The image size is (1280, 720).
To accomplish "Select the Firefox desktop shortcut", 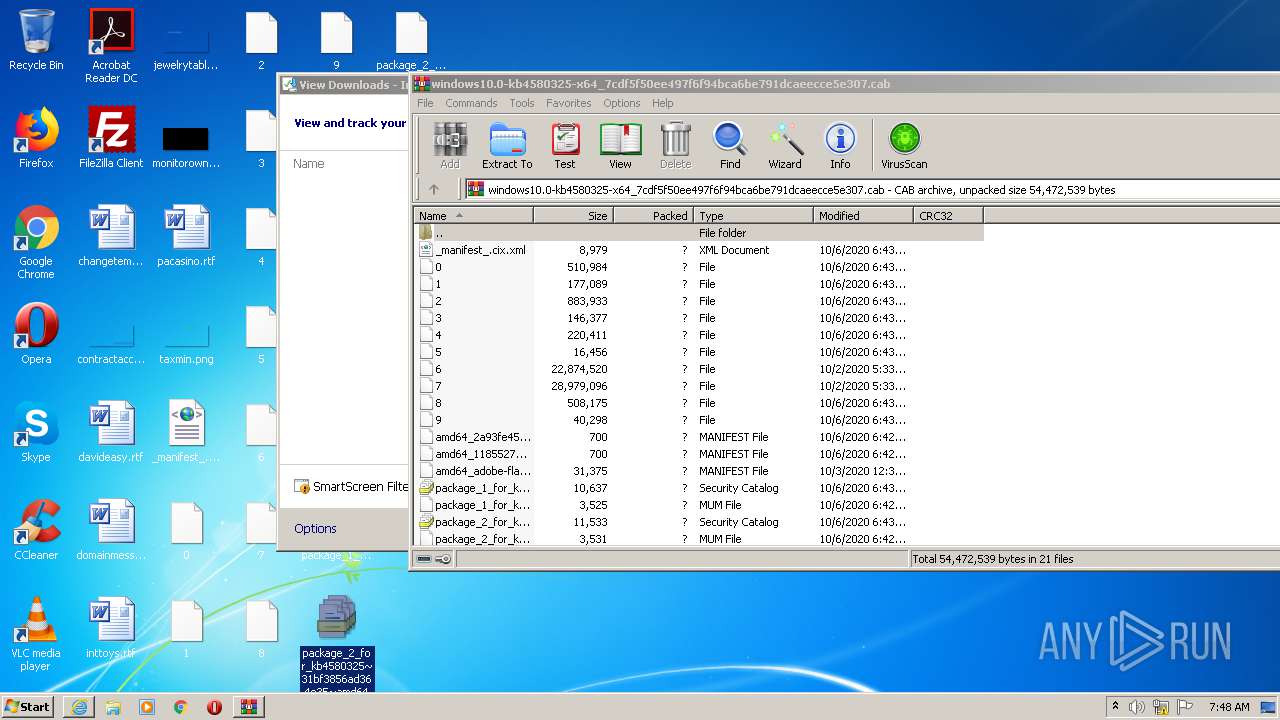I will 36,138.
